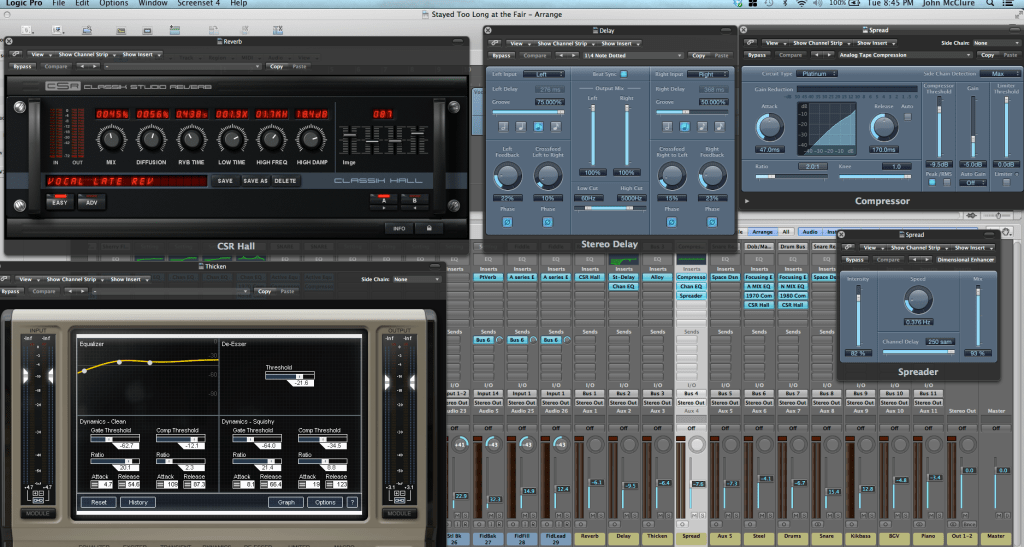Click the lock icon in CSR Hall
Image resolution: width=1024 pixels, height=547 pixels.
pyautogui.click(x=430, y=228)
